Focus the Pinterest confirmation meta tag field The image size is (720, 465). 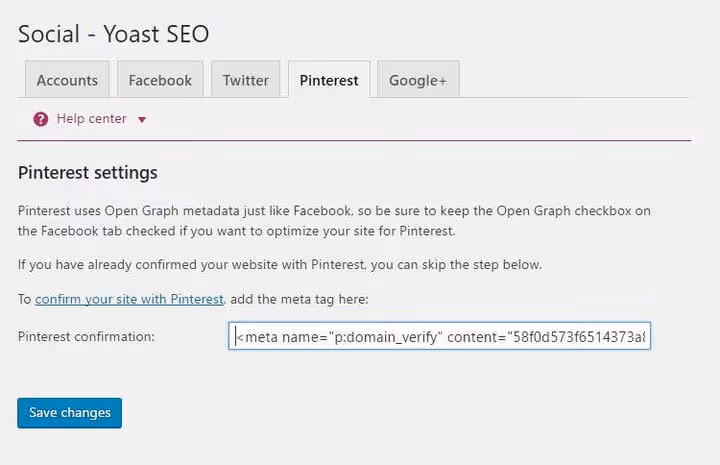point(439,336)
